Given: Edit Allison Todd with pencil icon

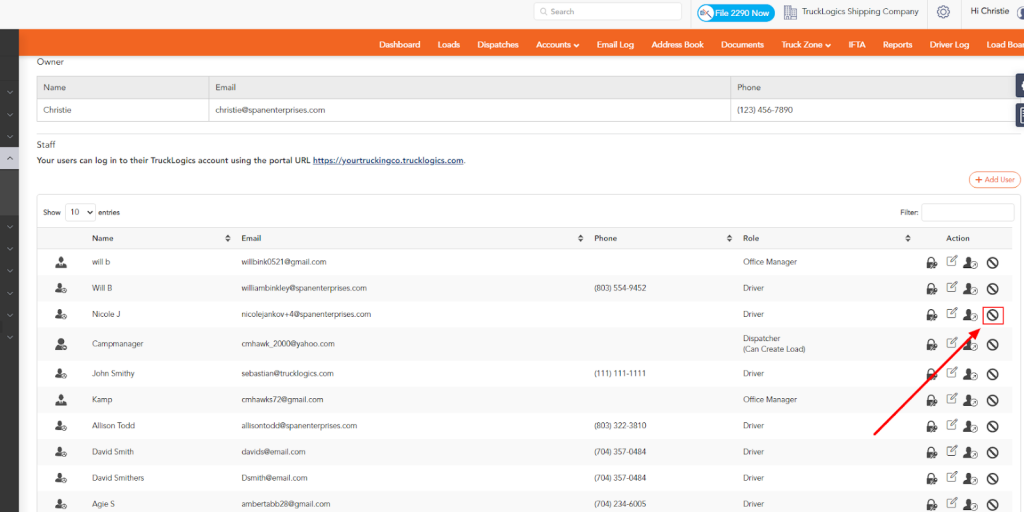Looking at the screenshot, I should pyautogui.click(x=952, y=424).
